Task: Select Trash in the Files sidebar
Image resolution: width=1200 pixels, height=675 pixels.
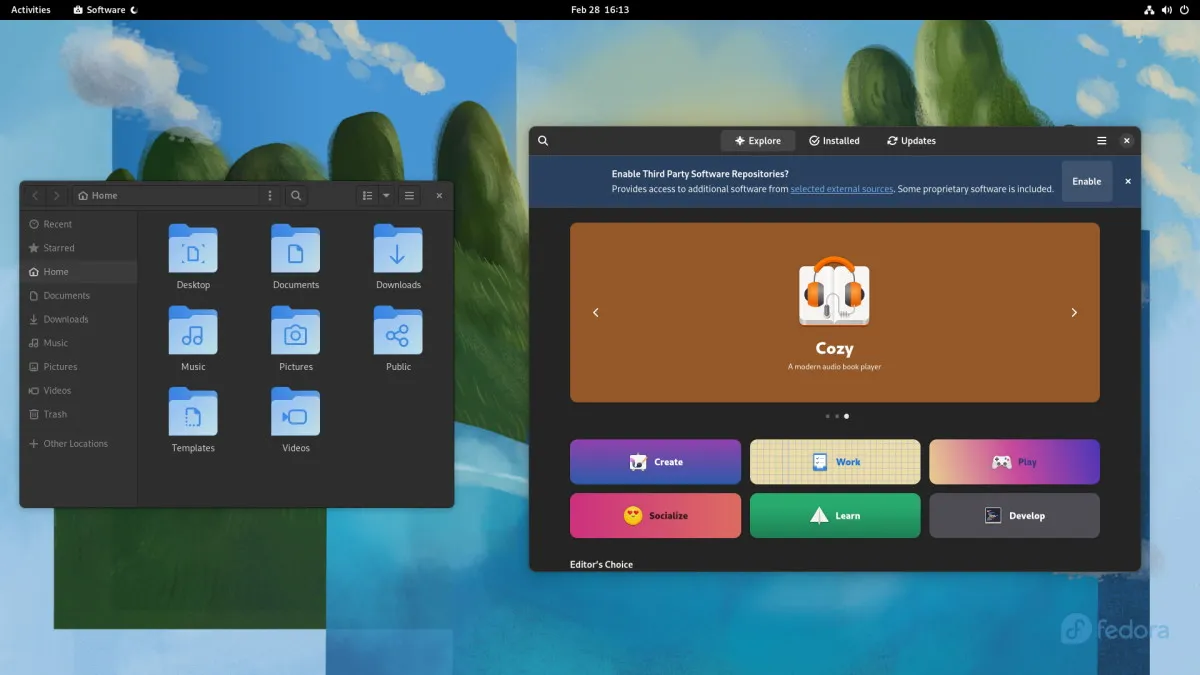Action: pyautogui.click(x=55, y=414)
